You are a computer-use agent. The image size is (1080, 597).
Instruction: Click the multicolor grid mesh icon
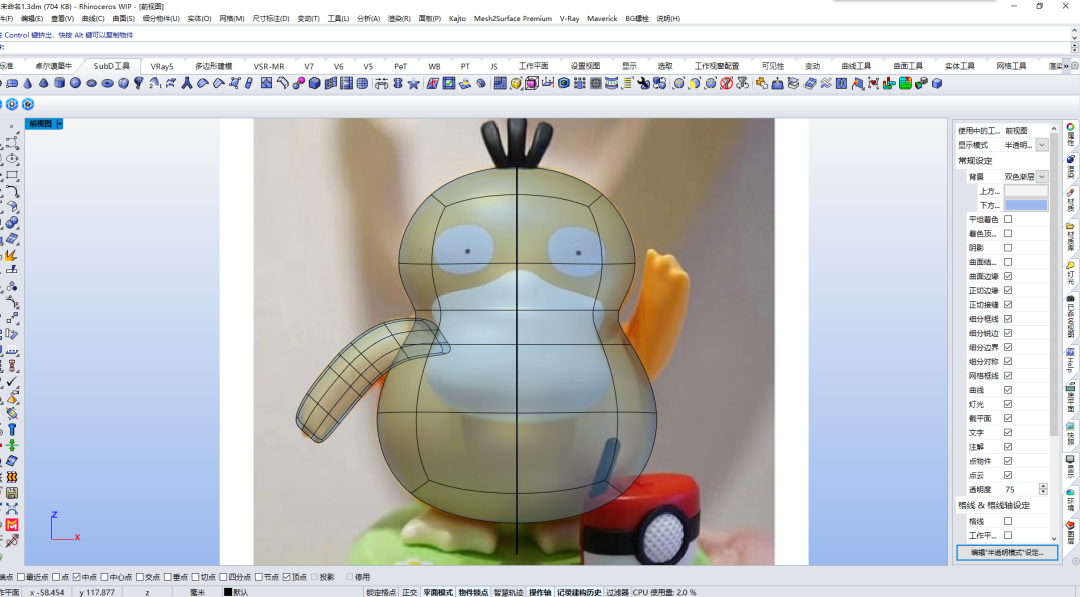pyautogui.click(x=905, y=83)
